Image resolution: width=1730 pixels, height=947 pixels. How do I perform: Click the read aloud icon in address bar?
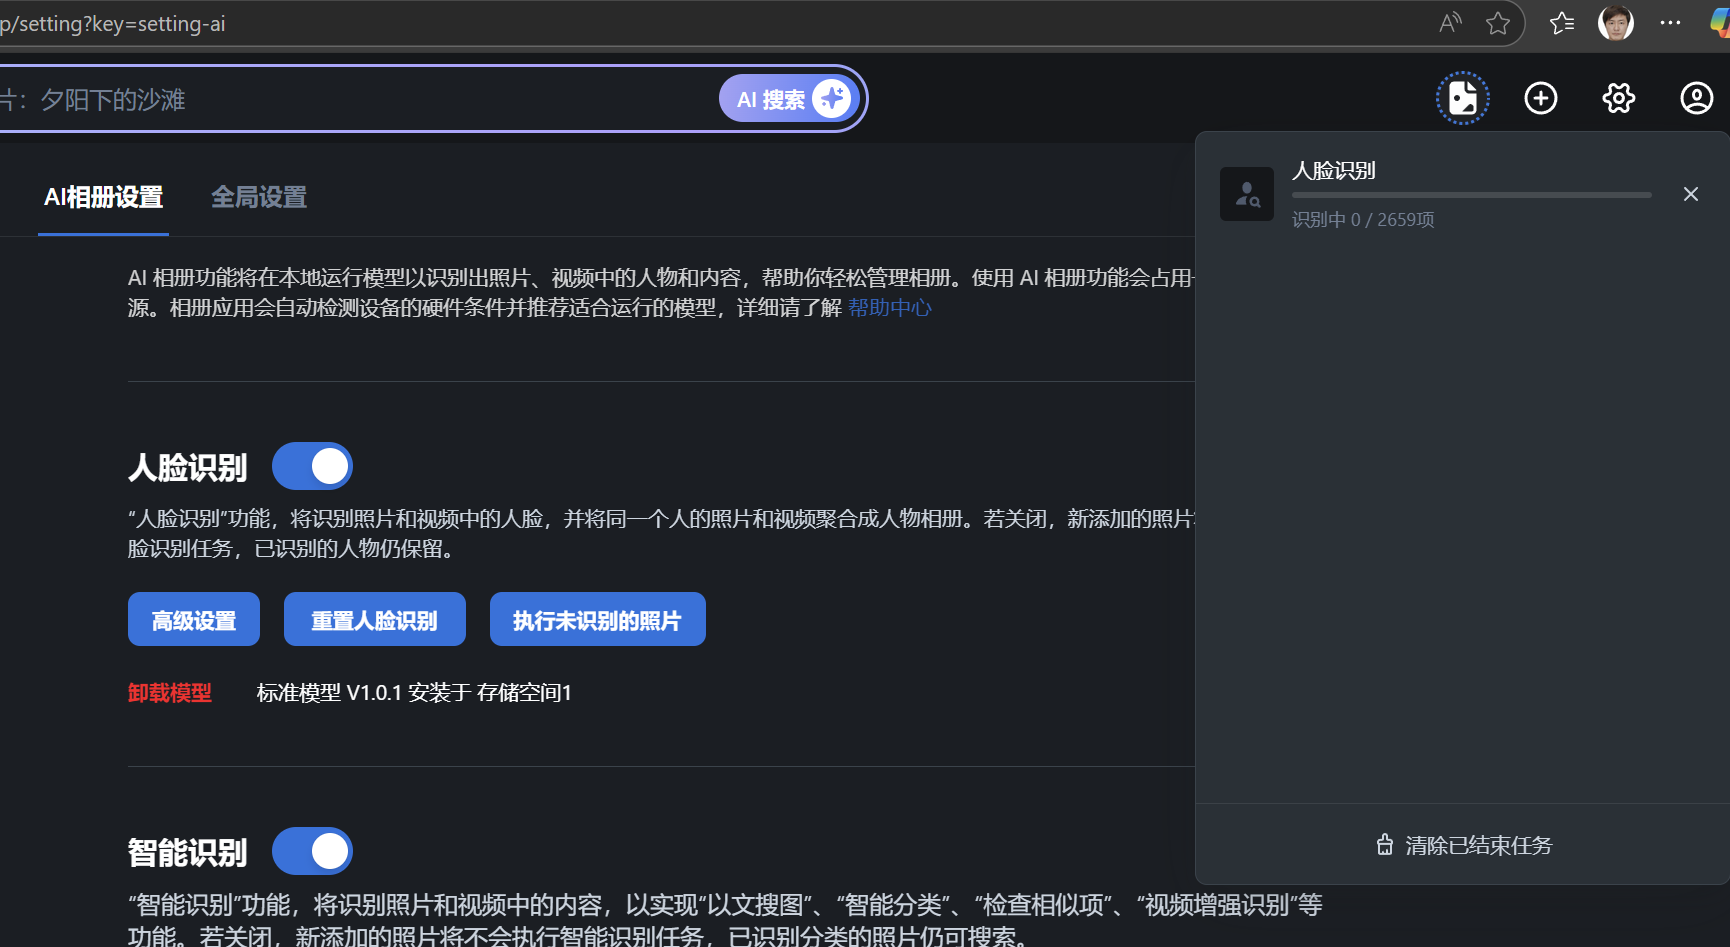click(x=1450, y=23)
